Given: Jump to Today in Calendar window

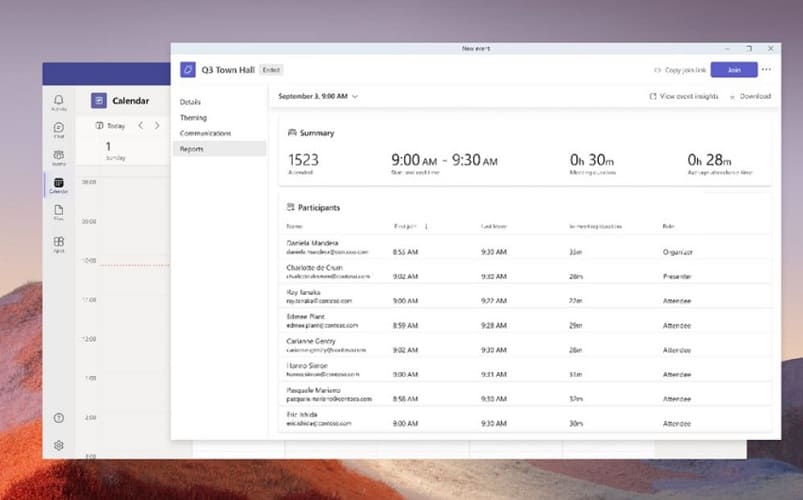Looking at the screenshot, I should [x=110, y=126].
